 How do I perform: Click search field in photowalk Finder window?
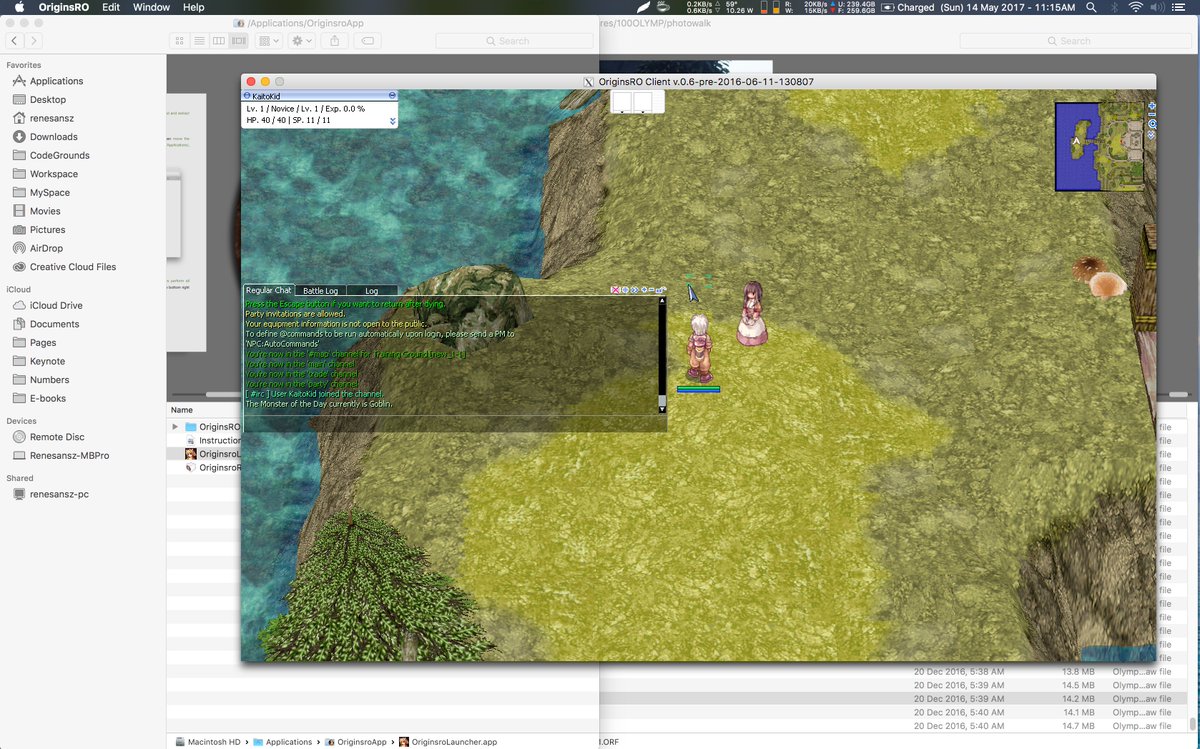(x=1075, y=41)
